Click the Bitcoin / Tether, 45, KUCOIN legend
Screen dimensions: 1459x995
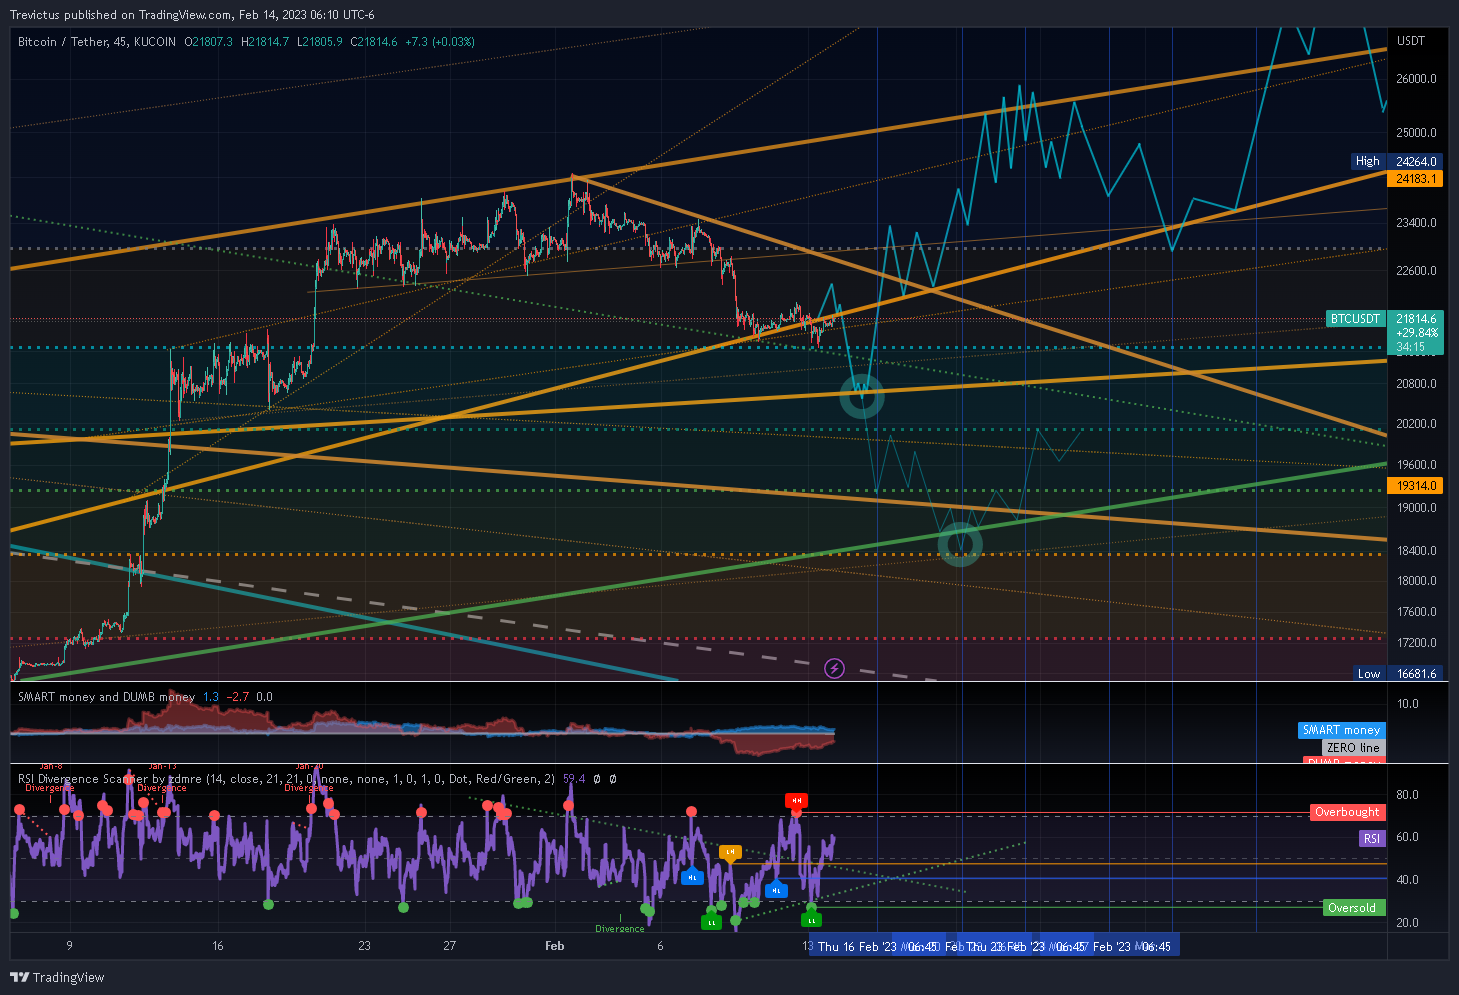tap(97, 42)
